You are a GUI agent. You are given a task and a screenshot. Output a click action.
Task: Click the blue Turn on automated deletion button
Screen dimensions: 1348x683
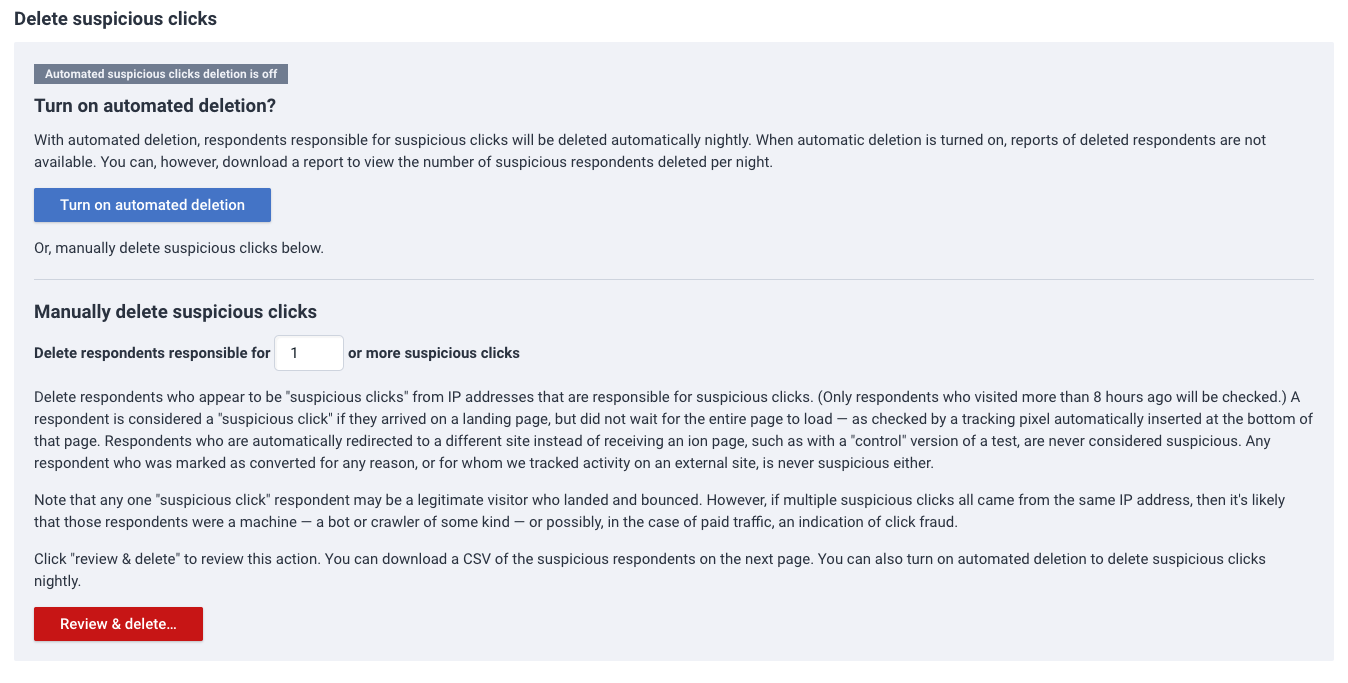pos(152,205)
